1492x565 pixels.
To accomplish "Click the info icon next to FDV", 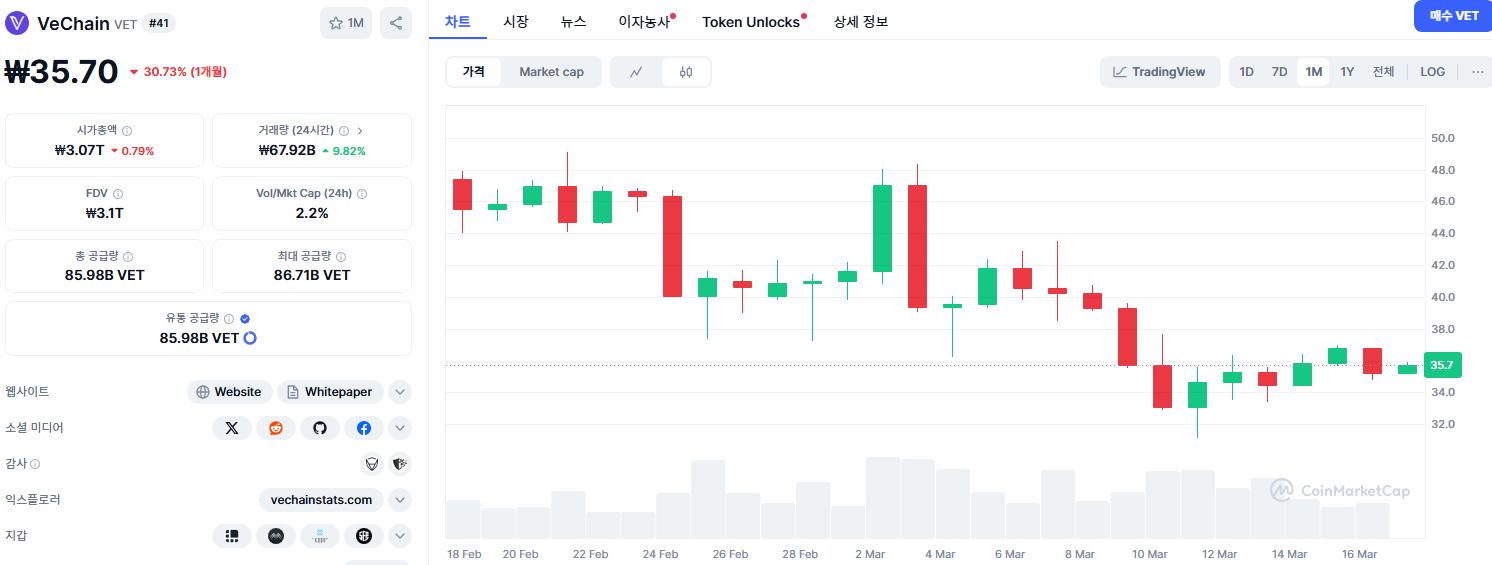I will point(118,194).
